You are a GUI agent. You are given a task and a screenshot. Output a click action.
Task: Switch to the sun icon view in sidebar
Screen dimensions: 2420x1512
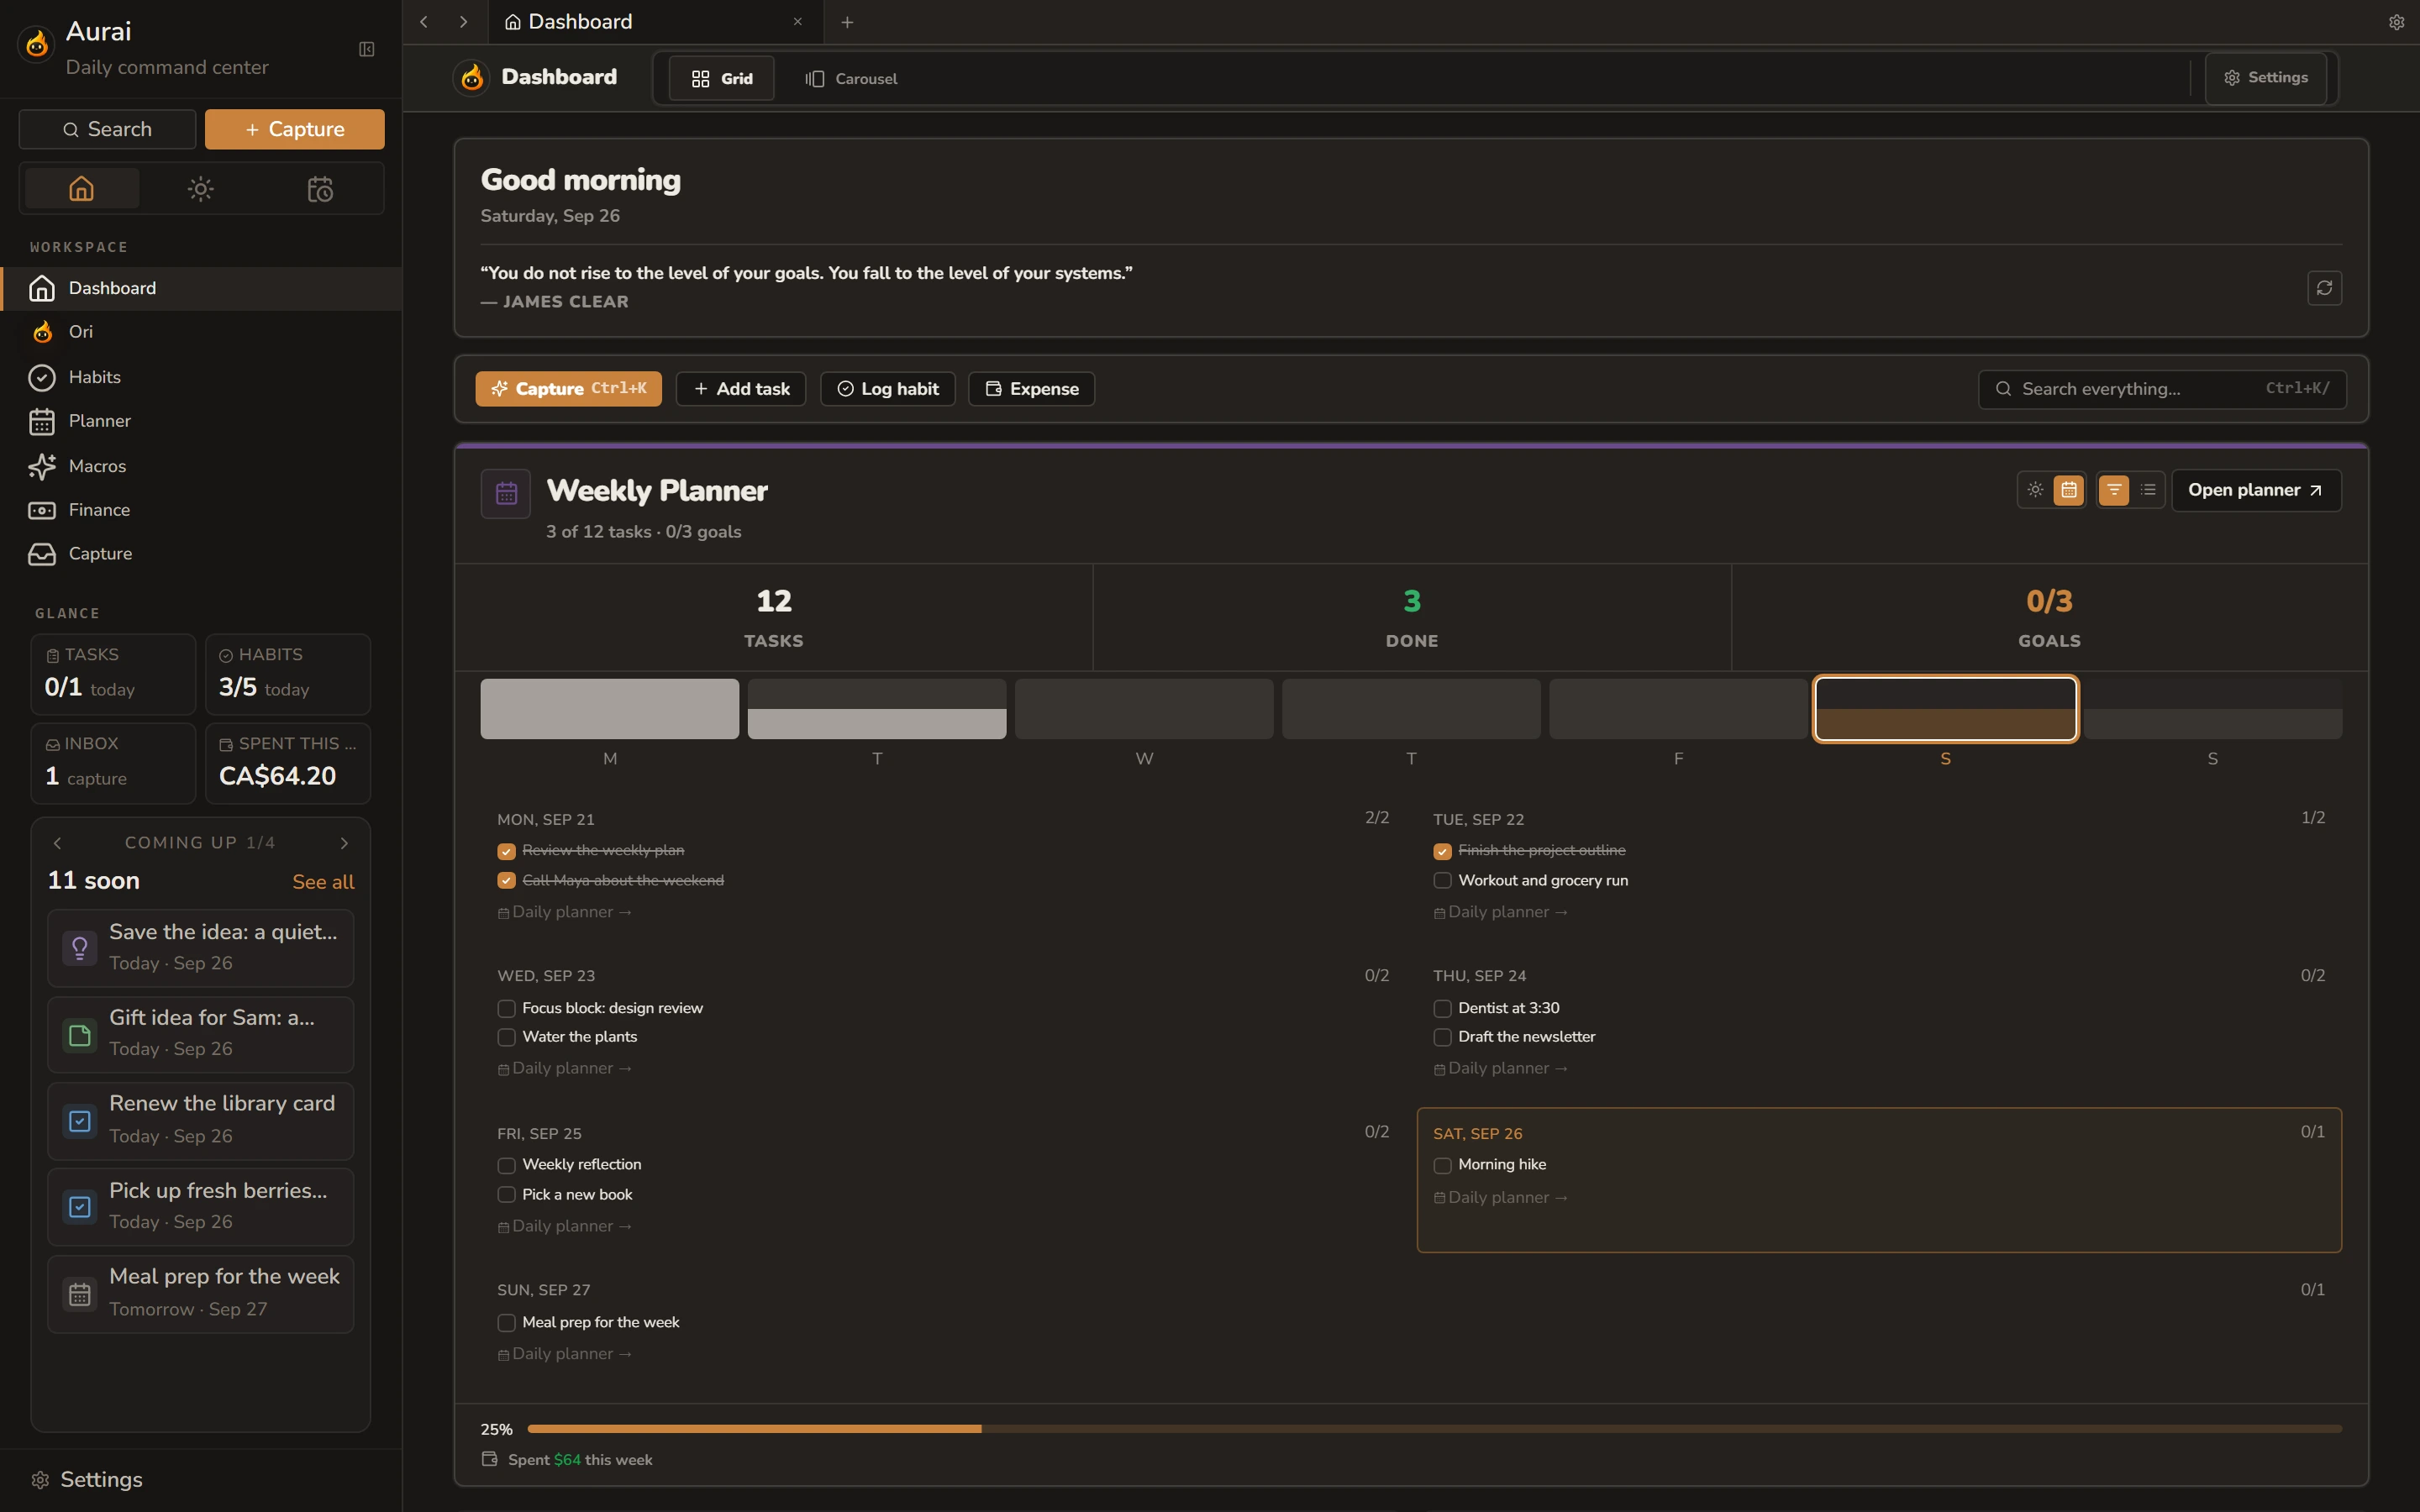coord(201,188)
